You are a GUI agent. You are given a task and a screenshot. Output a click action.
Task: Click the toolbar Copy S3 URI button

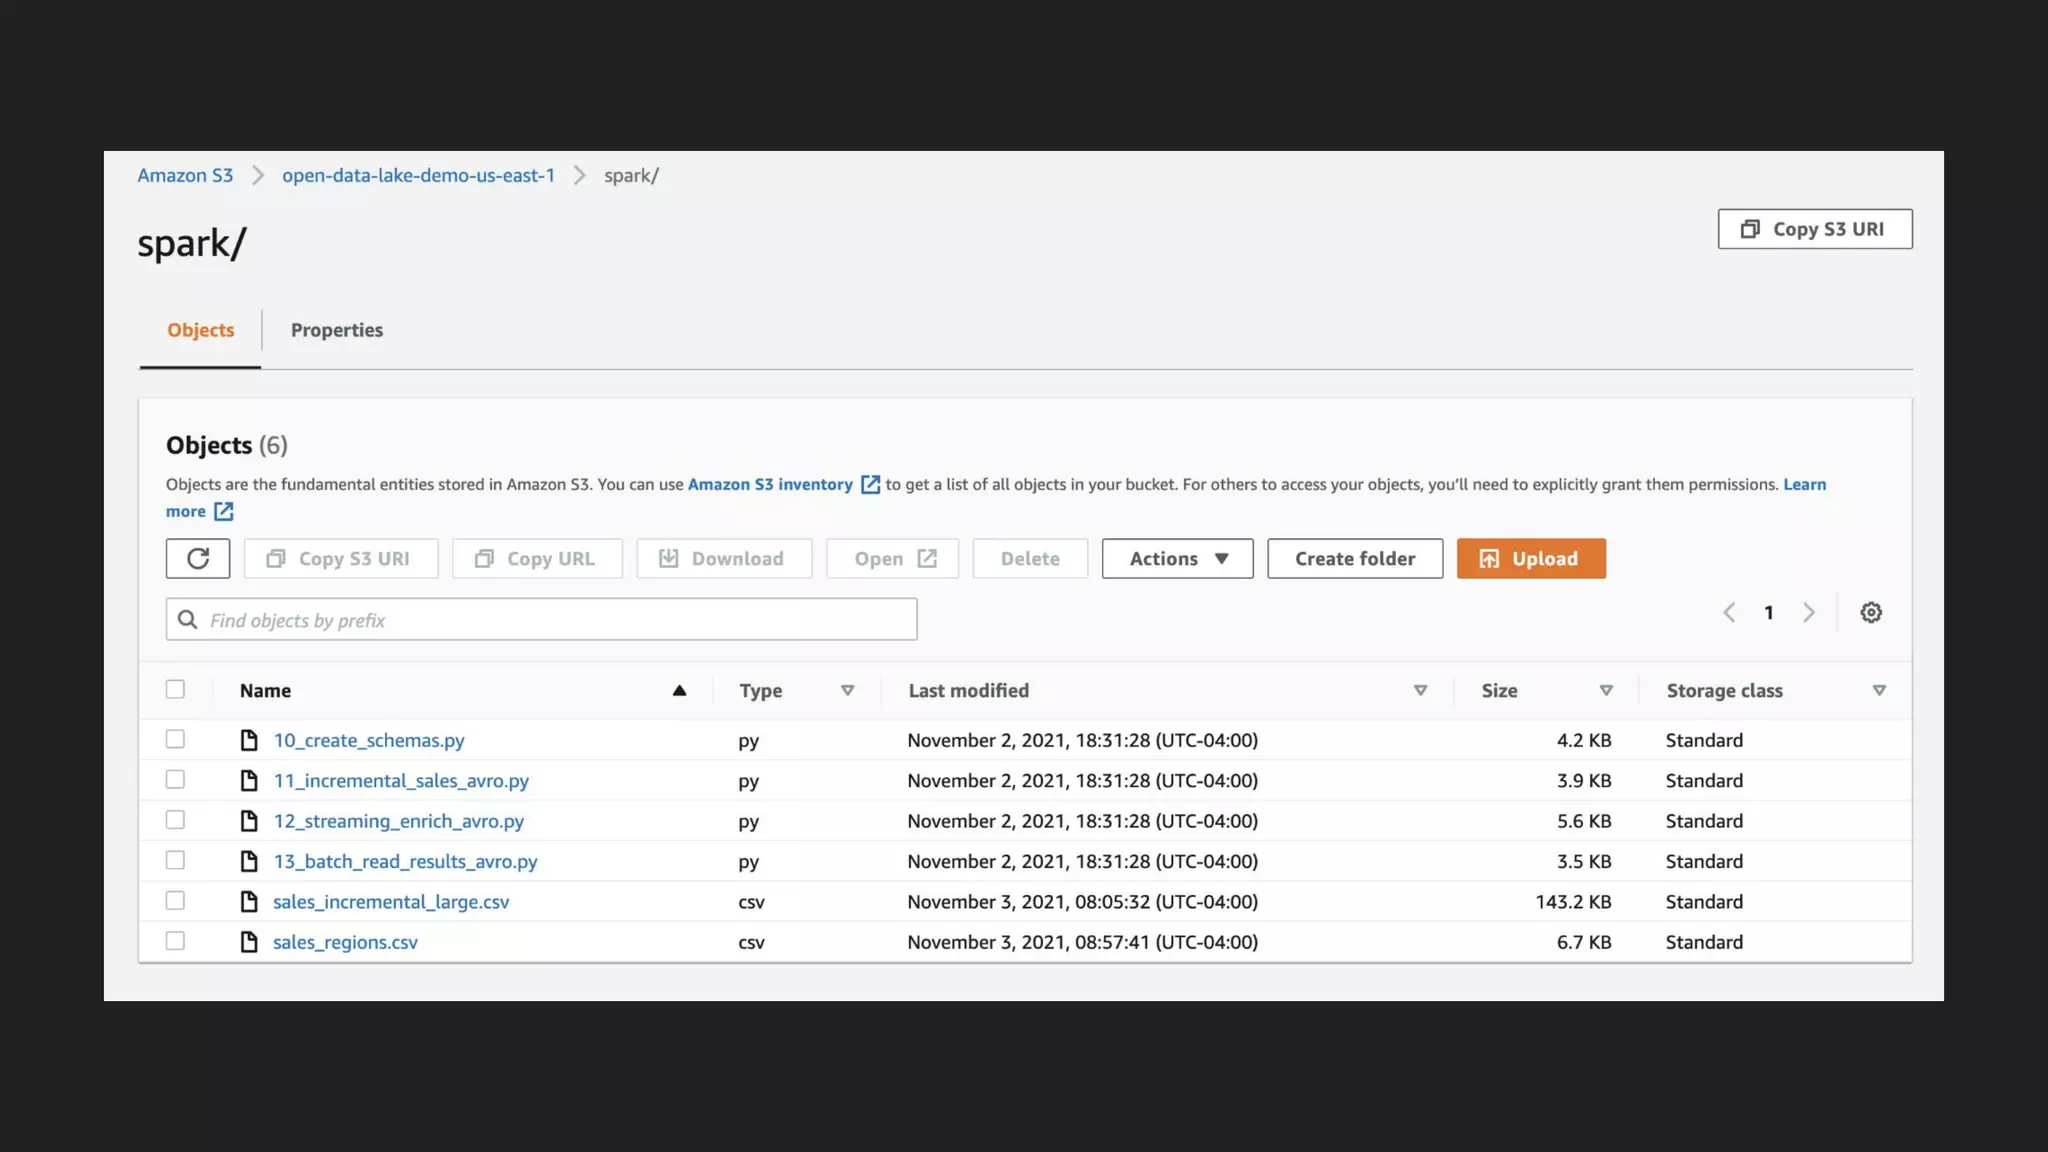click(x=341, y=558)
